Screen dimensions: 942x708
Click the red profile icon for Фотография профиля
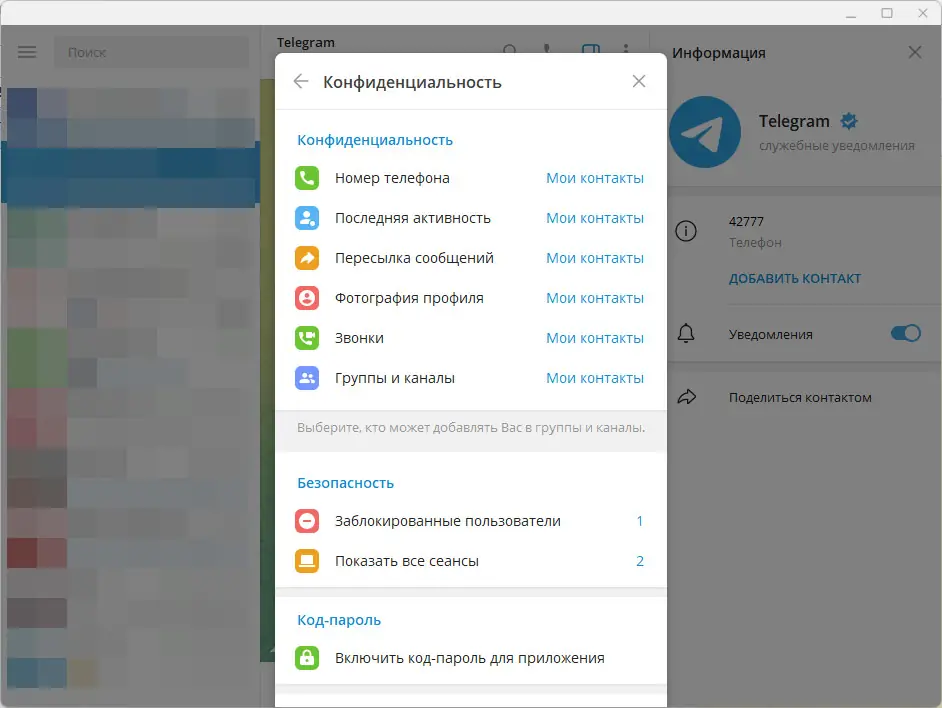(x=307, y=298)
